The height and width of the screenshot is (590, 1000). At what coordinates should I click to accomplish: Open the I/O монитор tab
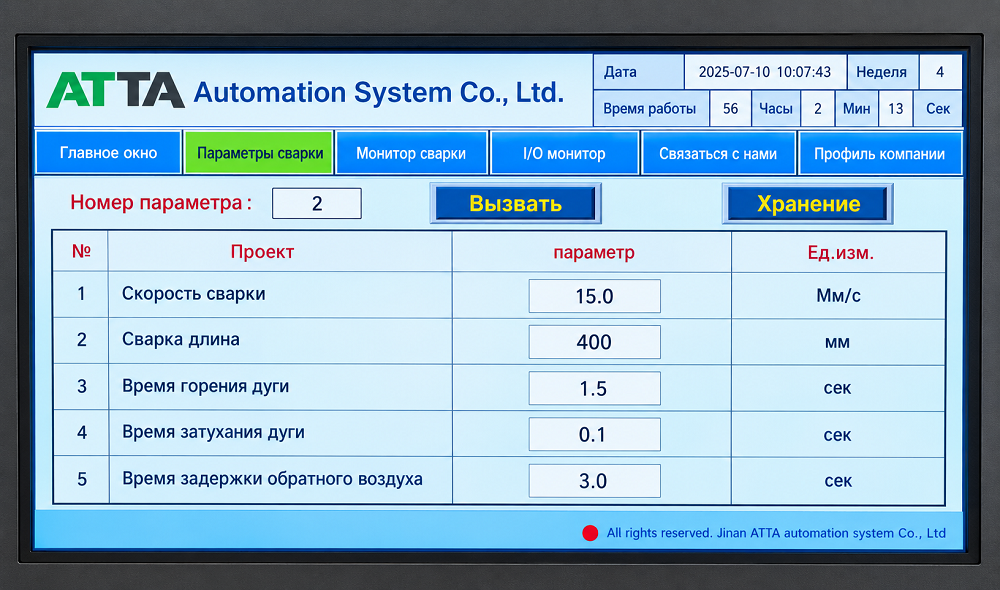pos(564,153)
